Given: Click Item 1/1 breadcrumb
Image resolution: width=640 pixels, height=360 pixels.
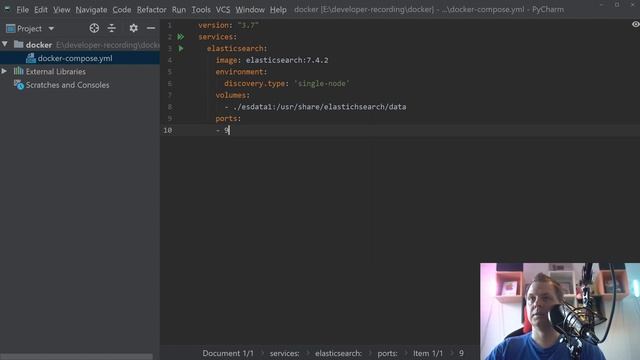Looking at the screenshot, I should point(428,353).
